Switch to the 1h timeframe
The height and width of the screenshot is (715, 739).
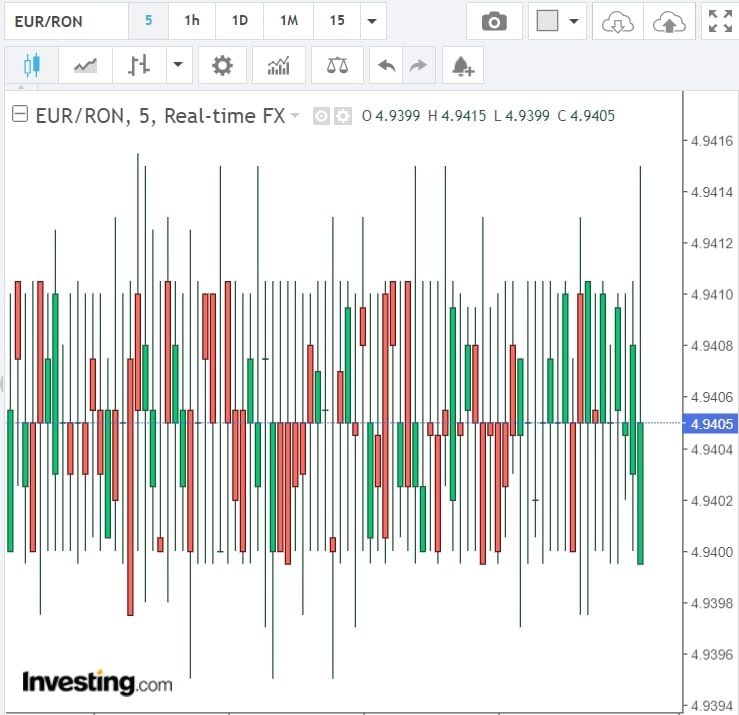point(191,21)
